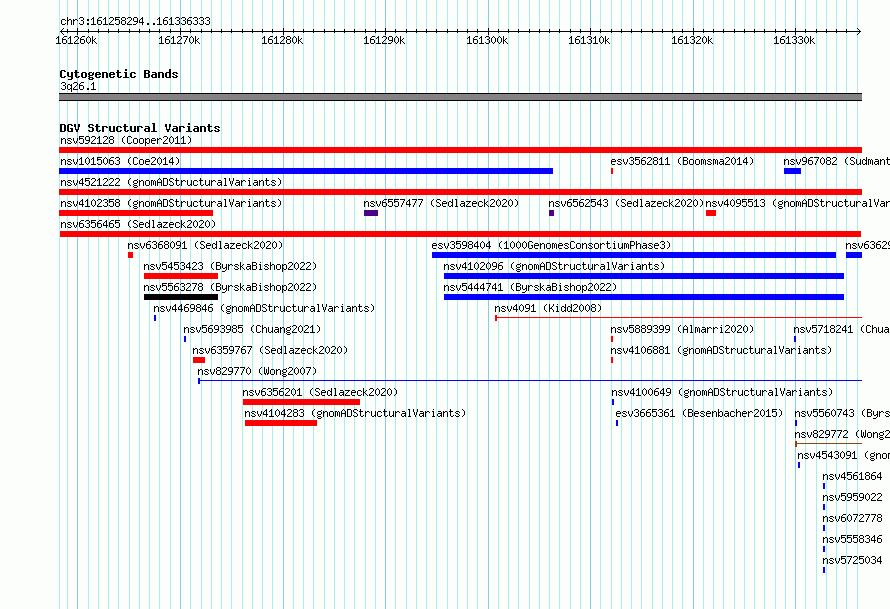Open the nsv829772 variant label

842,434
